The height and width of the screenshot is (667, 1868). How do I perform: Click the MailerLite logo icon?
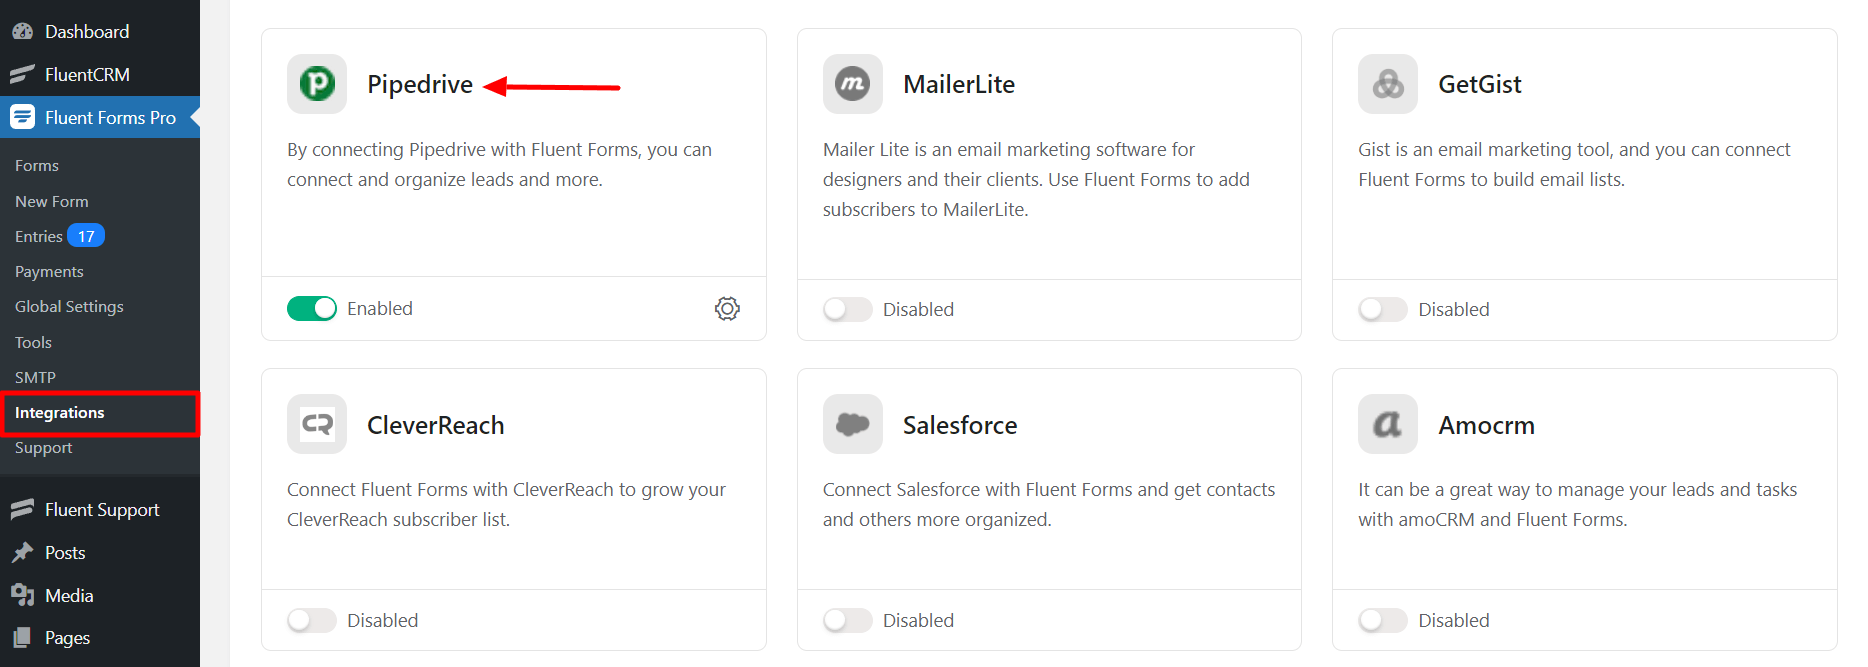(852, 84)
